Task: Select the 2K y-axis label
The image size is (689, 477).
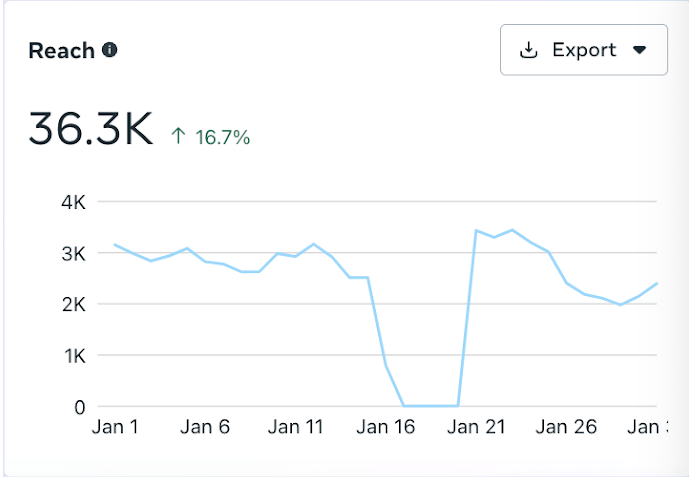Action: (x=73, y=304)
